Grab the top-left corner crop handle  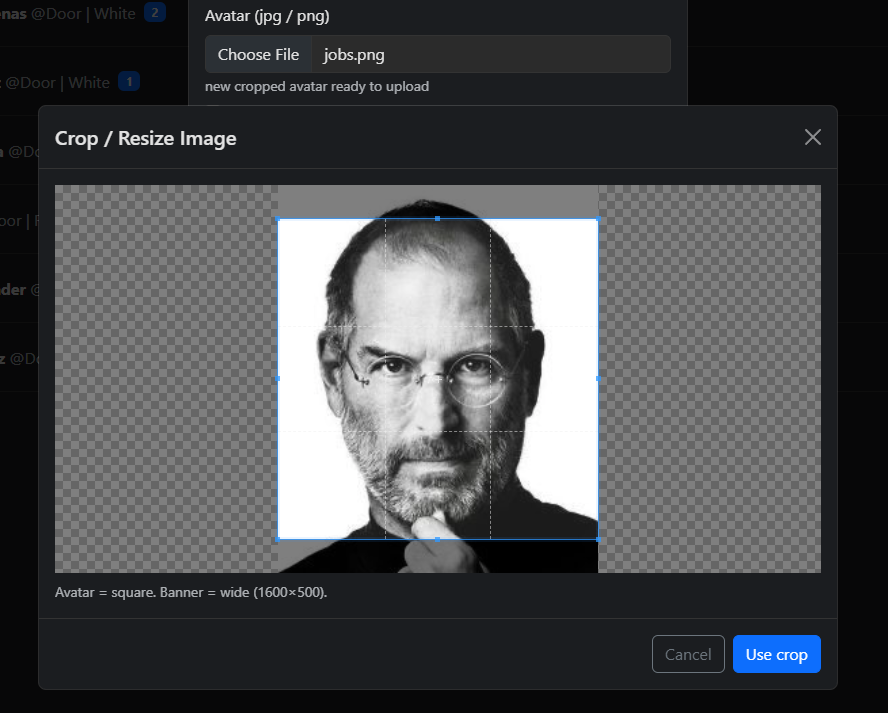click(x=278, y=219)
